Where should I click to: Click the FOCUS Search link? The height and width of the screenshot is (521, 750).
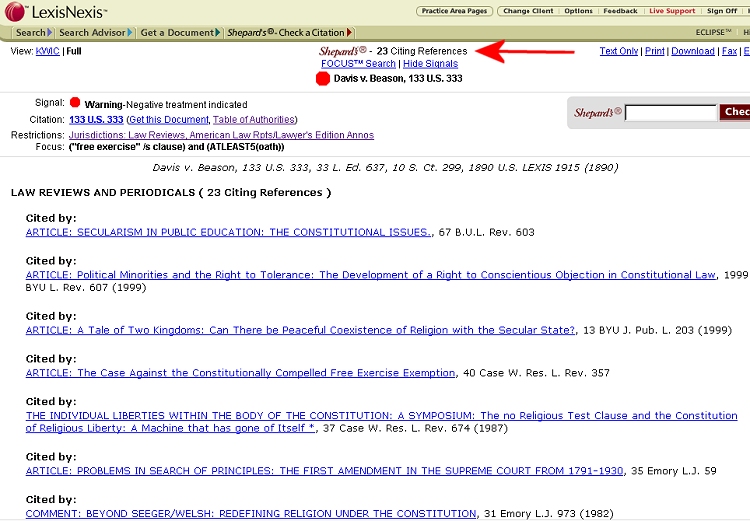pos(358,63)
